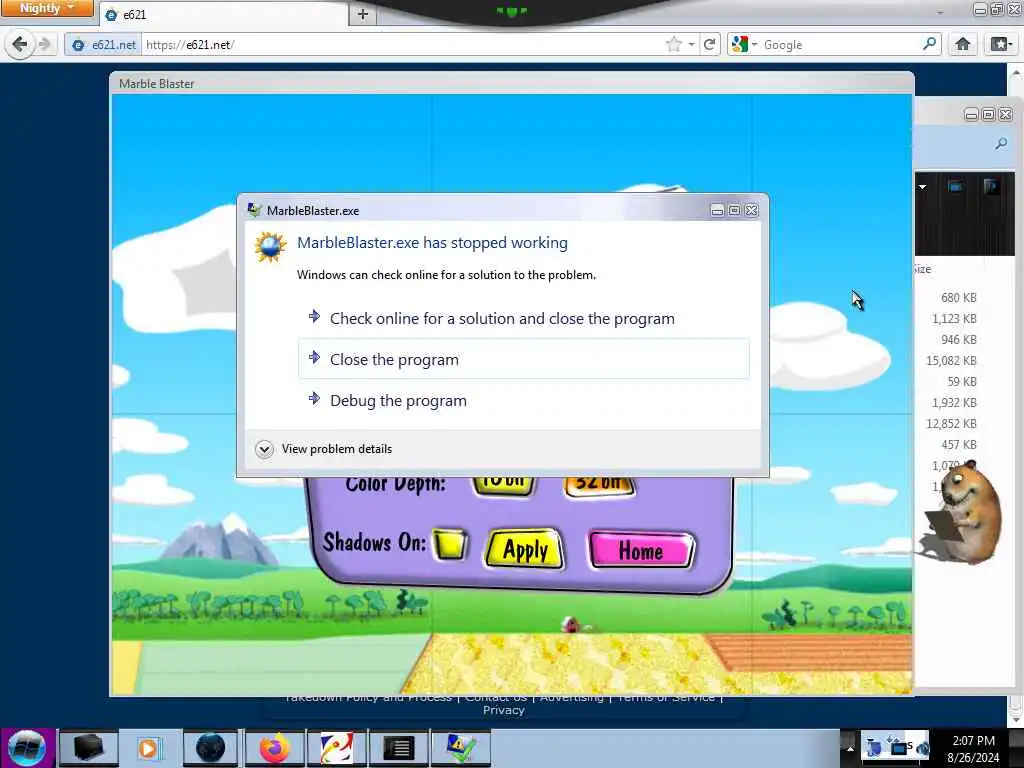Focus the URL address field
Viewport: 1024px width, 768px height.
point(402,44)
